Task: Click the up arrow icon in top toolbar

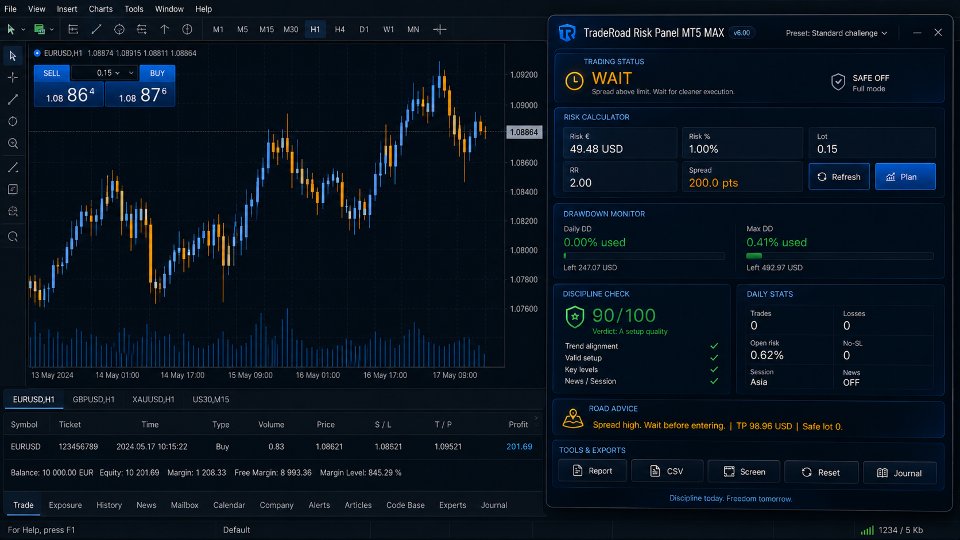Action: point(165,29)
